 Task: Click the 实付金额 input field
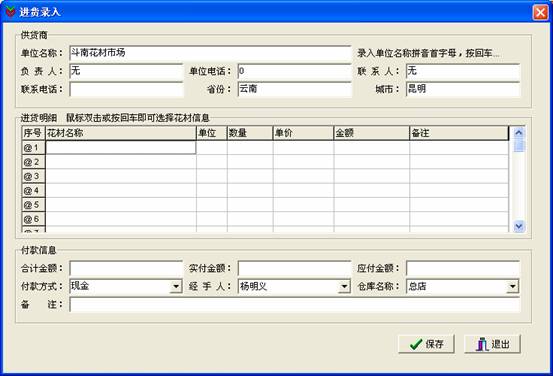[294, 268]
